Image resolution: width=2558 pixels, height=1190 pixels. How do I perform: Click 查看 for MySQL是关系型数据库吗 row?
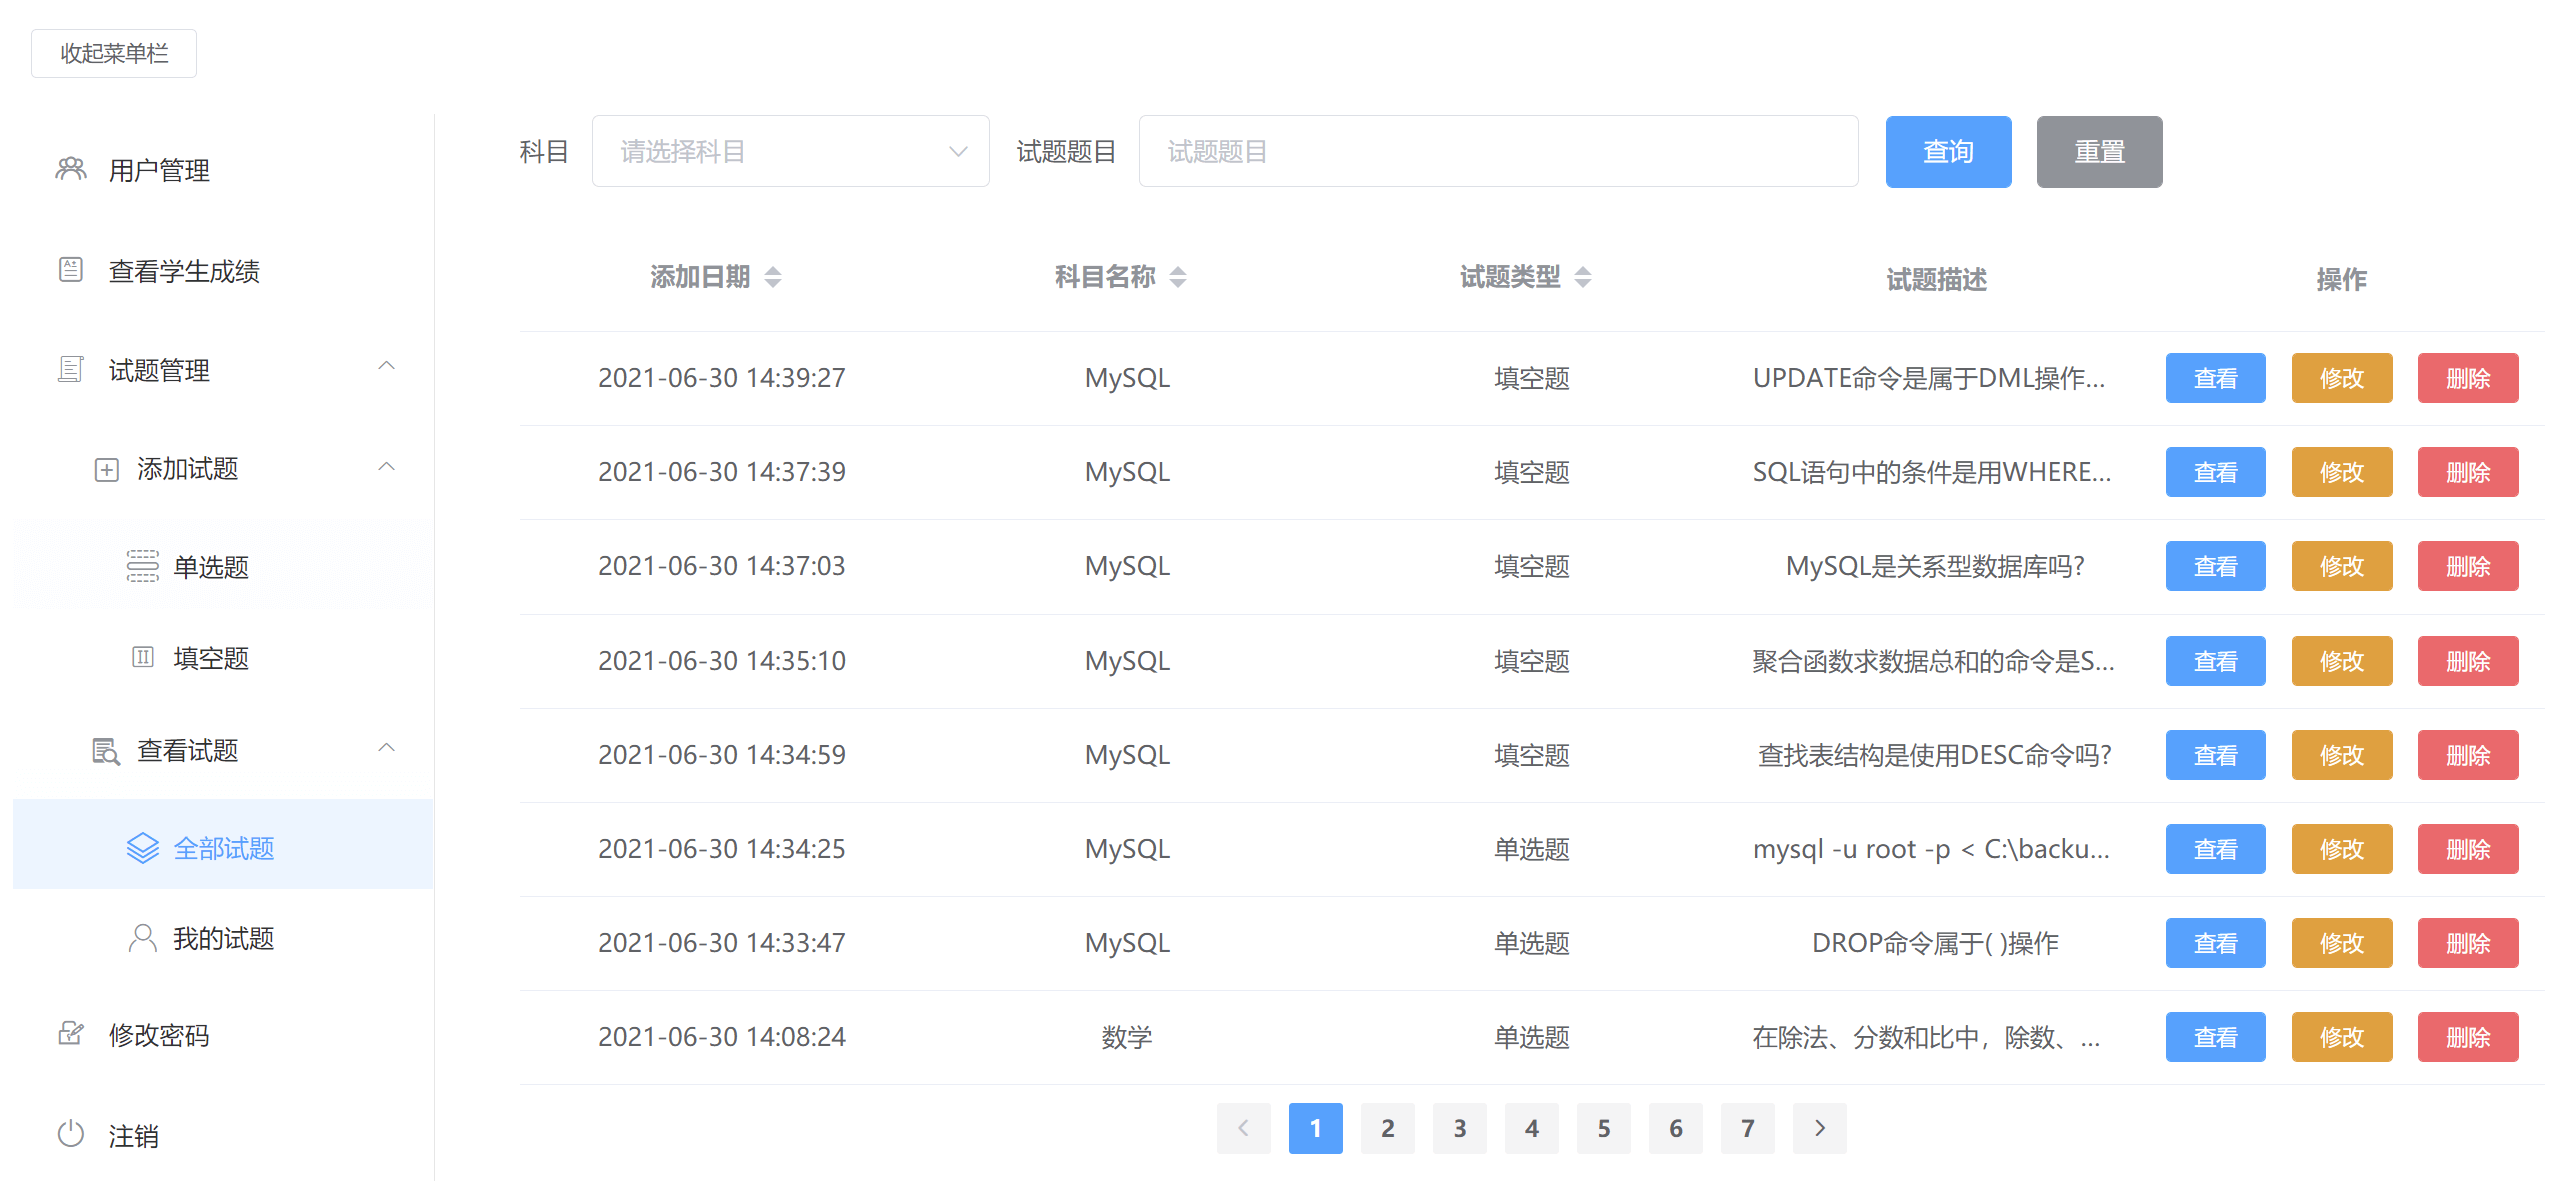[x=2215, y=566]
